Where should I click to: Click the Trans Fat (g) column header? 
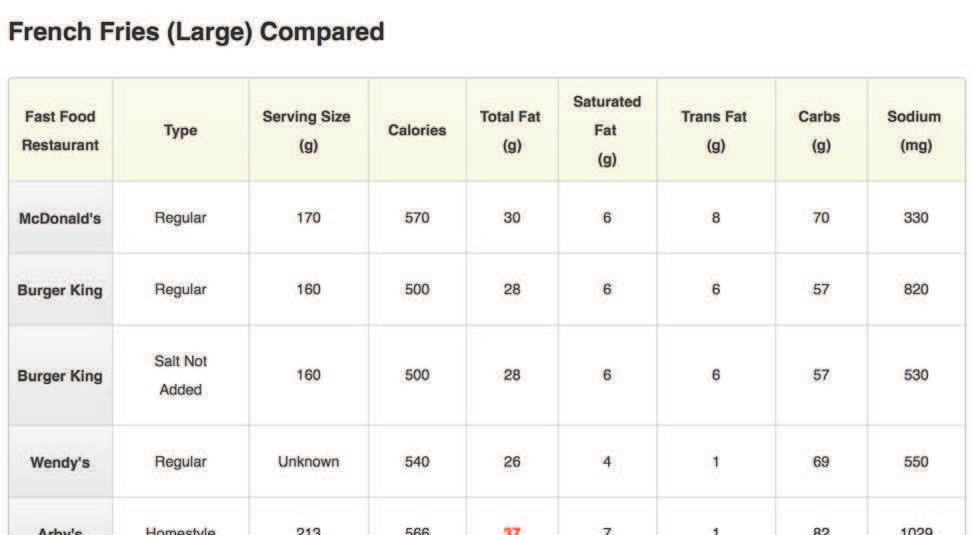point(715,130)
